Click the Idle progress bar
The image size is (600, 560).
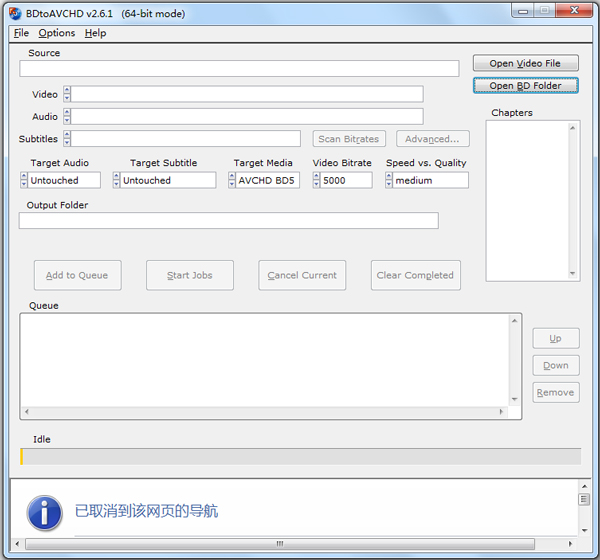301,457
